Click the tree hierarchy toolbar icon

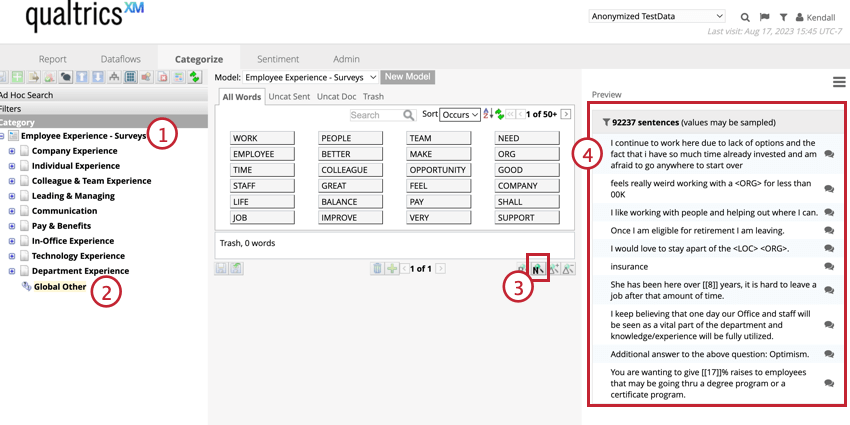pyautogui.click(x=114, y=77)
